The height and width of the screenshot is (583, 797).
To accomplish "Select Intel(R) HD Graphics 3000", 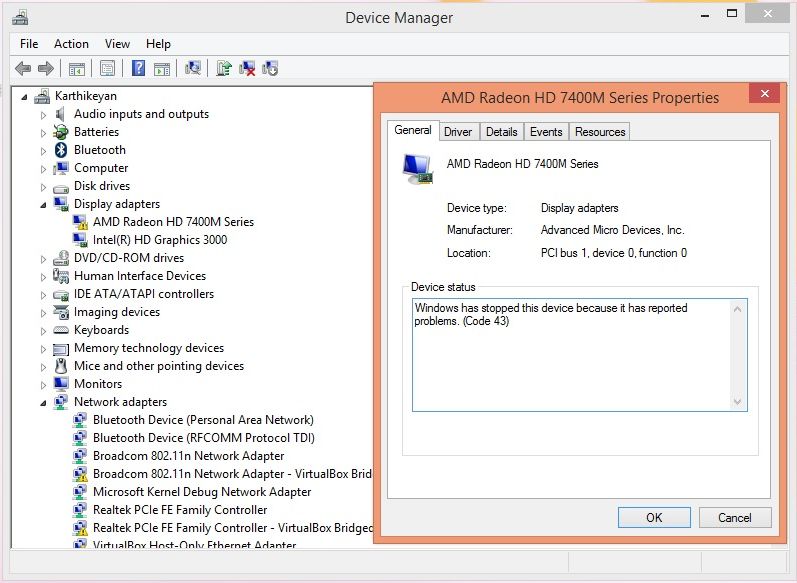I will 160,240.
